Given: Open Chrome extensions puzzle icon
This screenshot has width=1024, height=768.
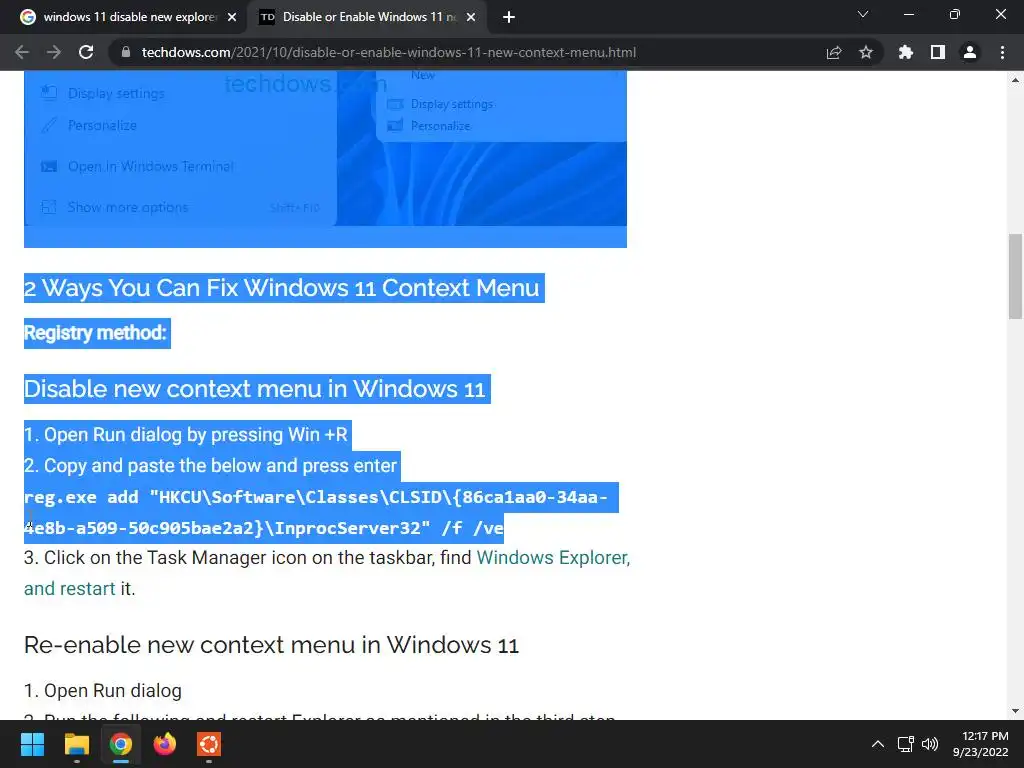Looking at the screenshot, I should (x=906, y=52).
